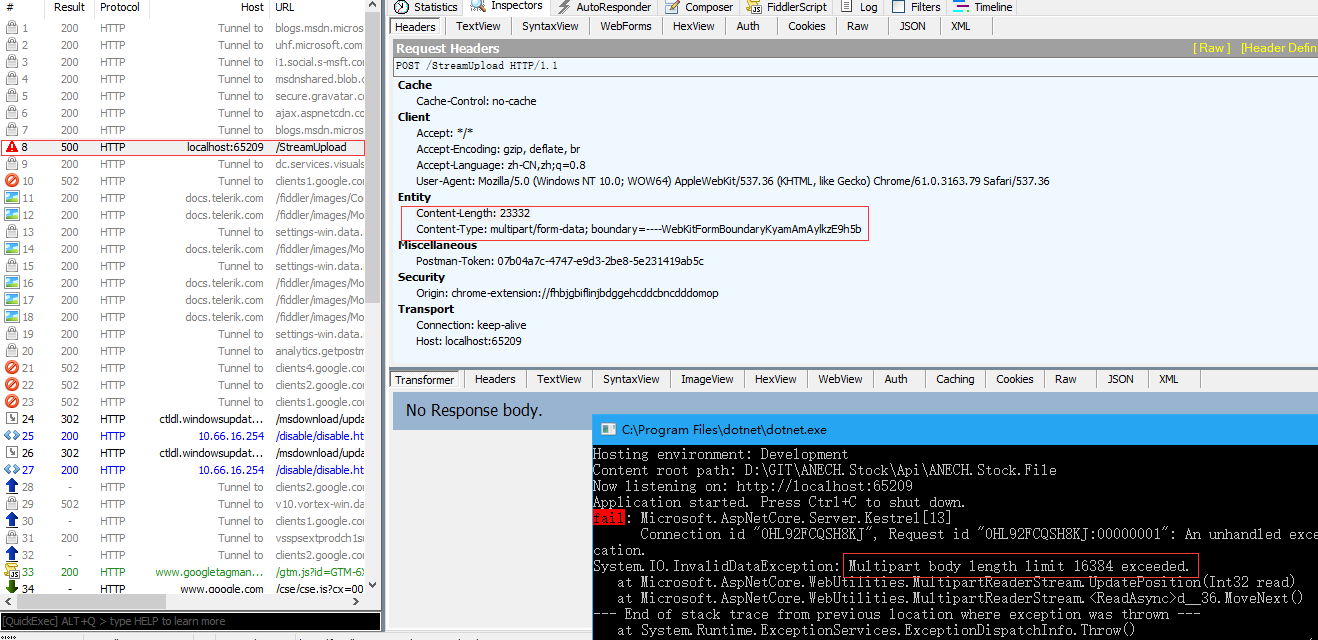
Task: Select the Content-Type multipart/form-data header line
Action: click(x=638, y=229)
